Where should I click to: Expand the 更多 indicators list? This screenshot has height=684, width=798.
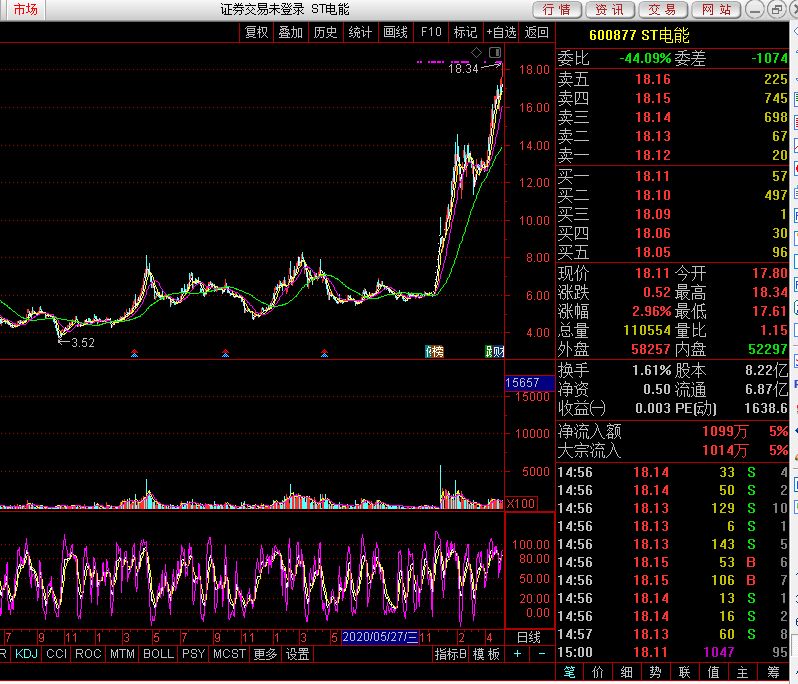tap(265, 654)
